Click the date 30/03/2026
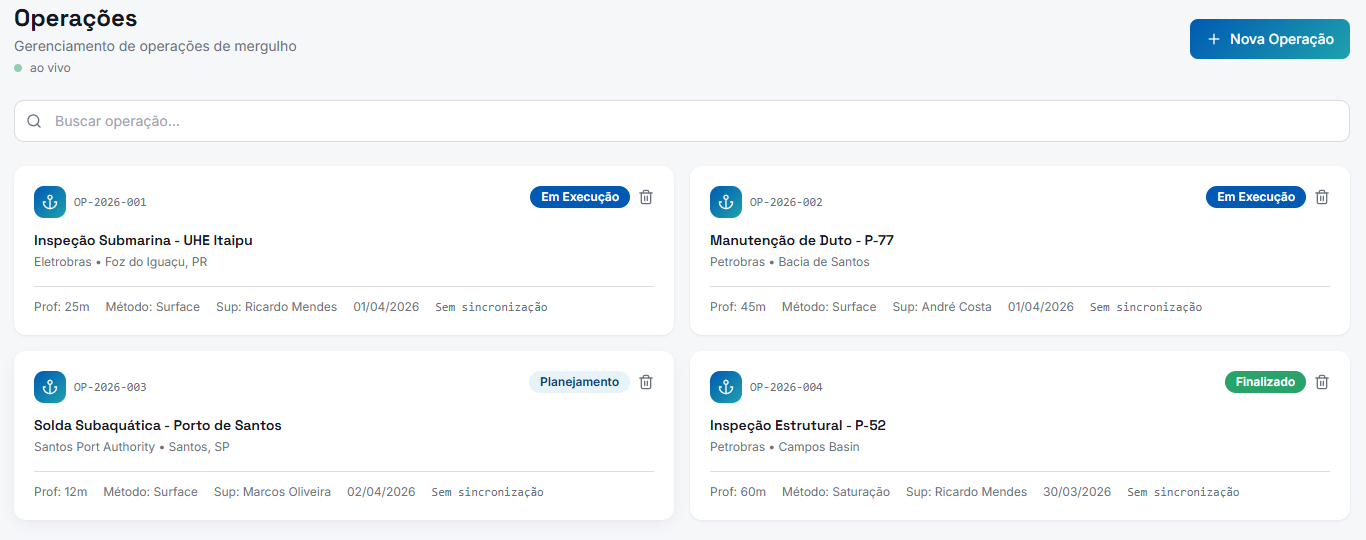 coord(1077,492)
